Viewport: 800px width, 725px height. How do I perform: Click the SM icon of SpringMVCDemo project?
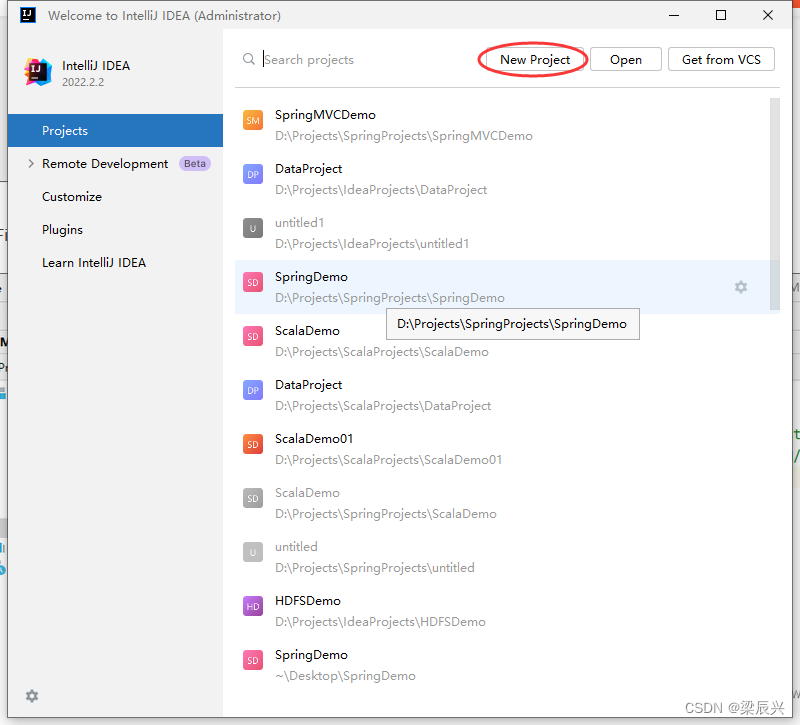click(253, 120)
